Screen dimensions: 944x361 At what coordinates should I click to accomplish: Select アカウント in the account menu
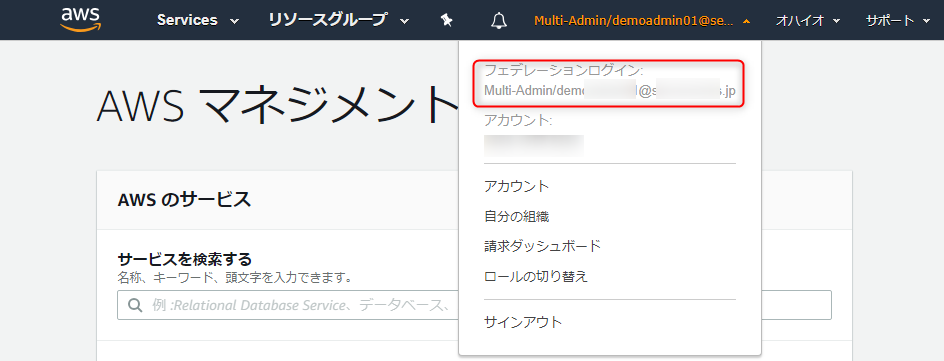(x=517, y=187)
